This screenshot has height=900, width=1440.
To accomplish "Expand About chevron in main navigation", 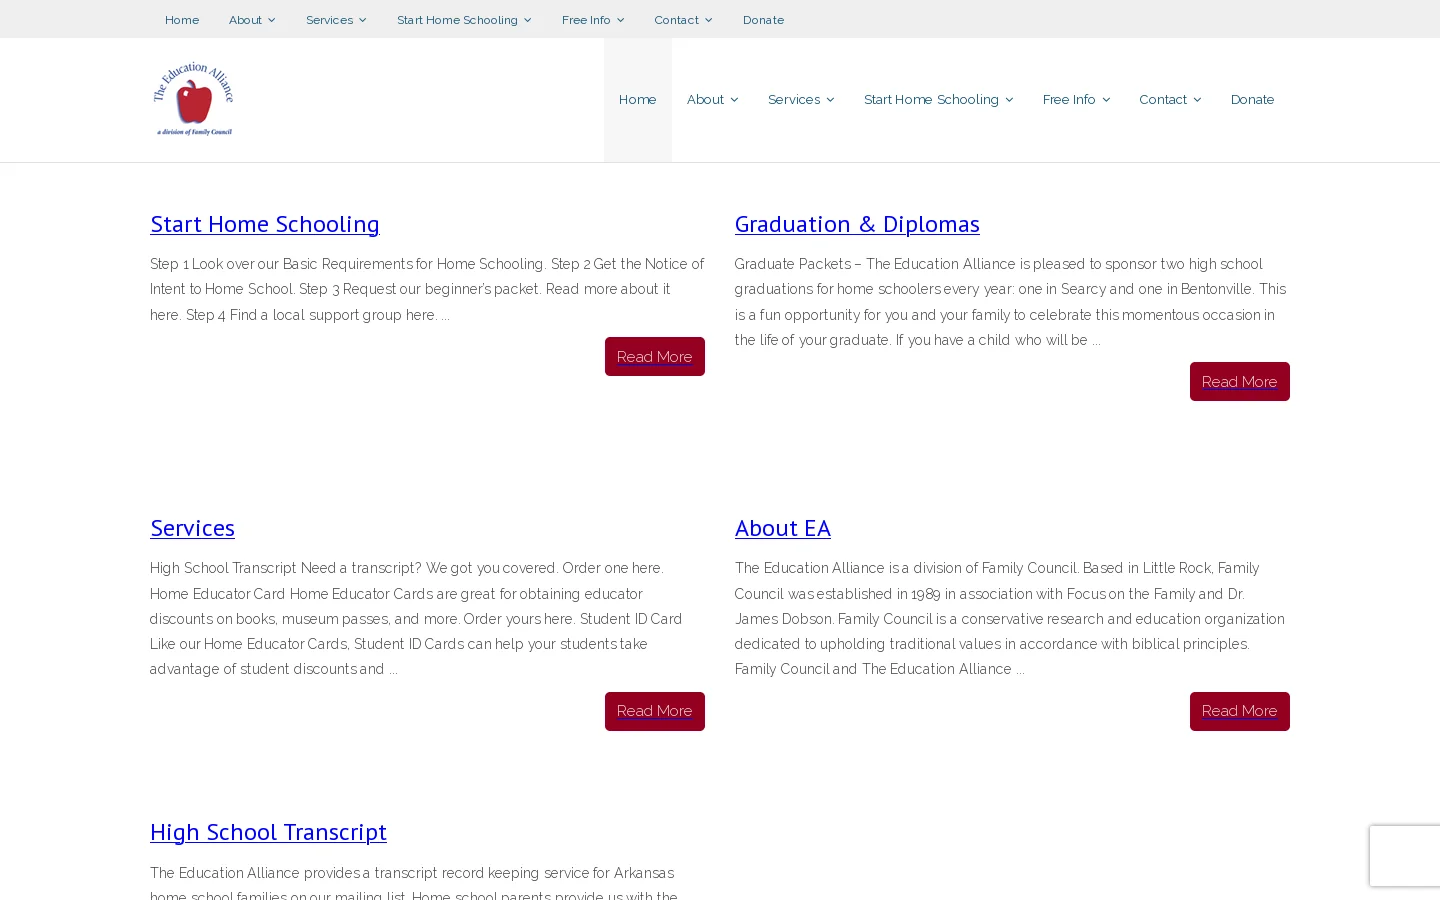I will tap(734, 100).
